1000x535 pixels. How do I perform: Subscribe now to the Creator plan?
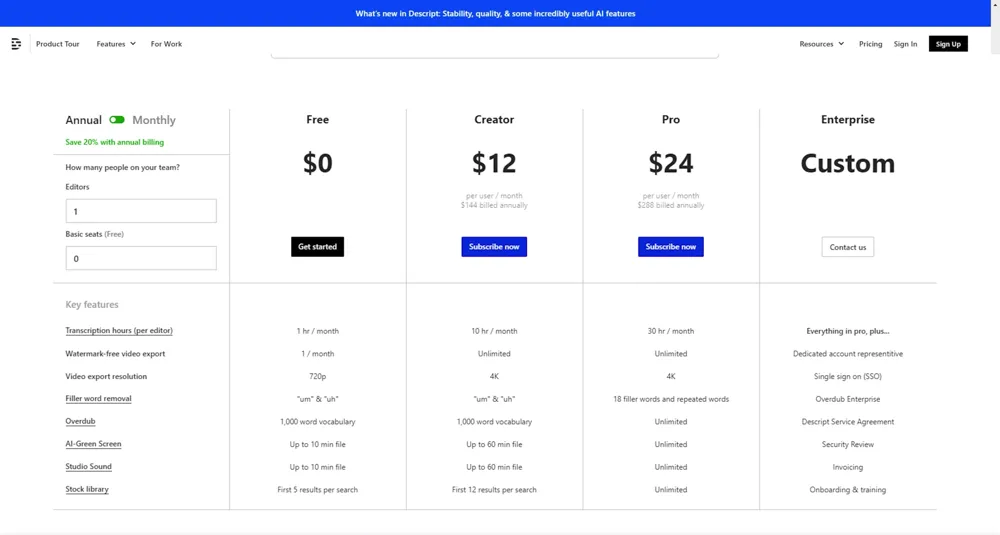494,247
